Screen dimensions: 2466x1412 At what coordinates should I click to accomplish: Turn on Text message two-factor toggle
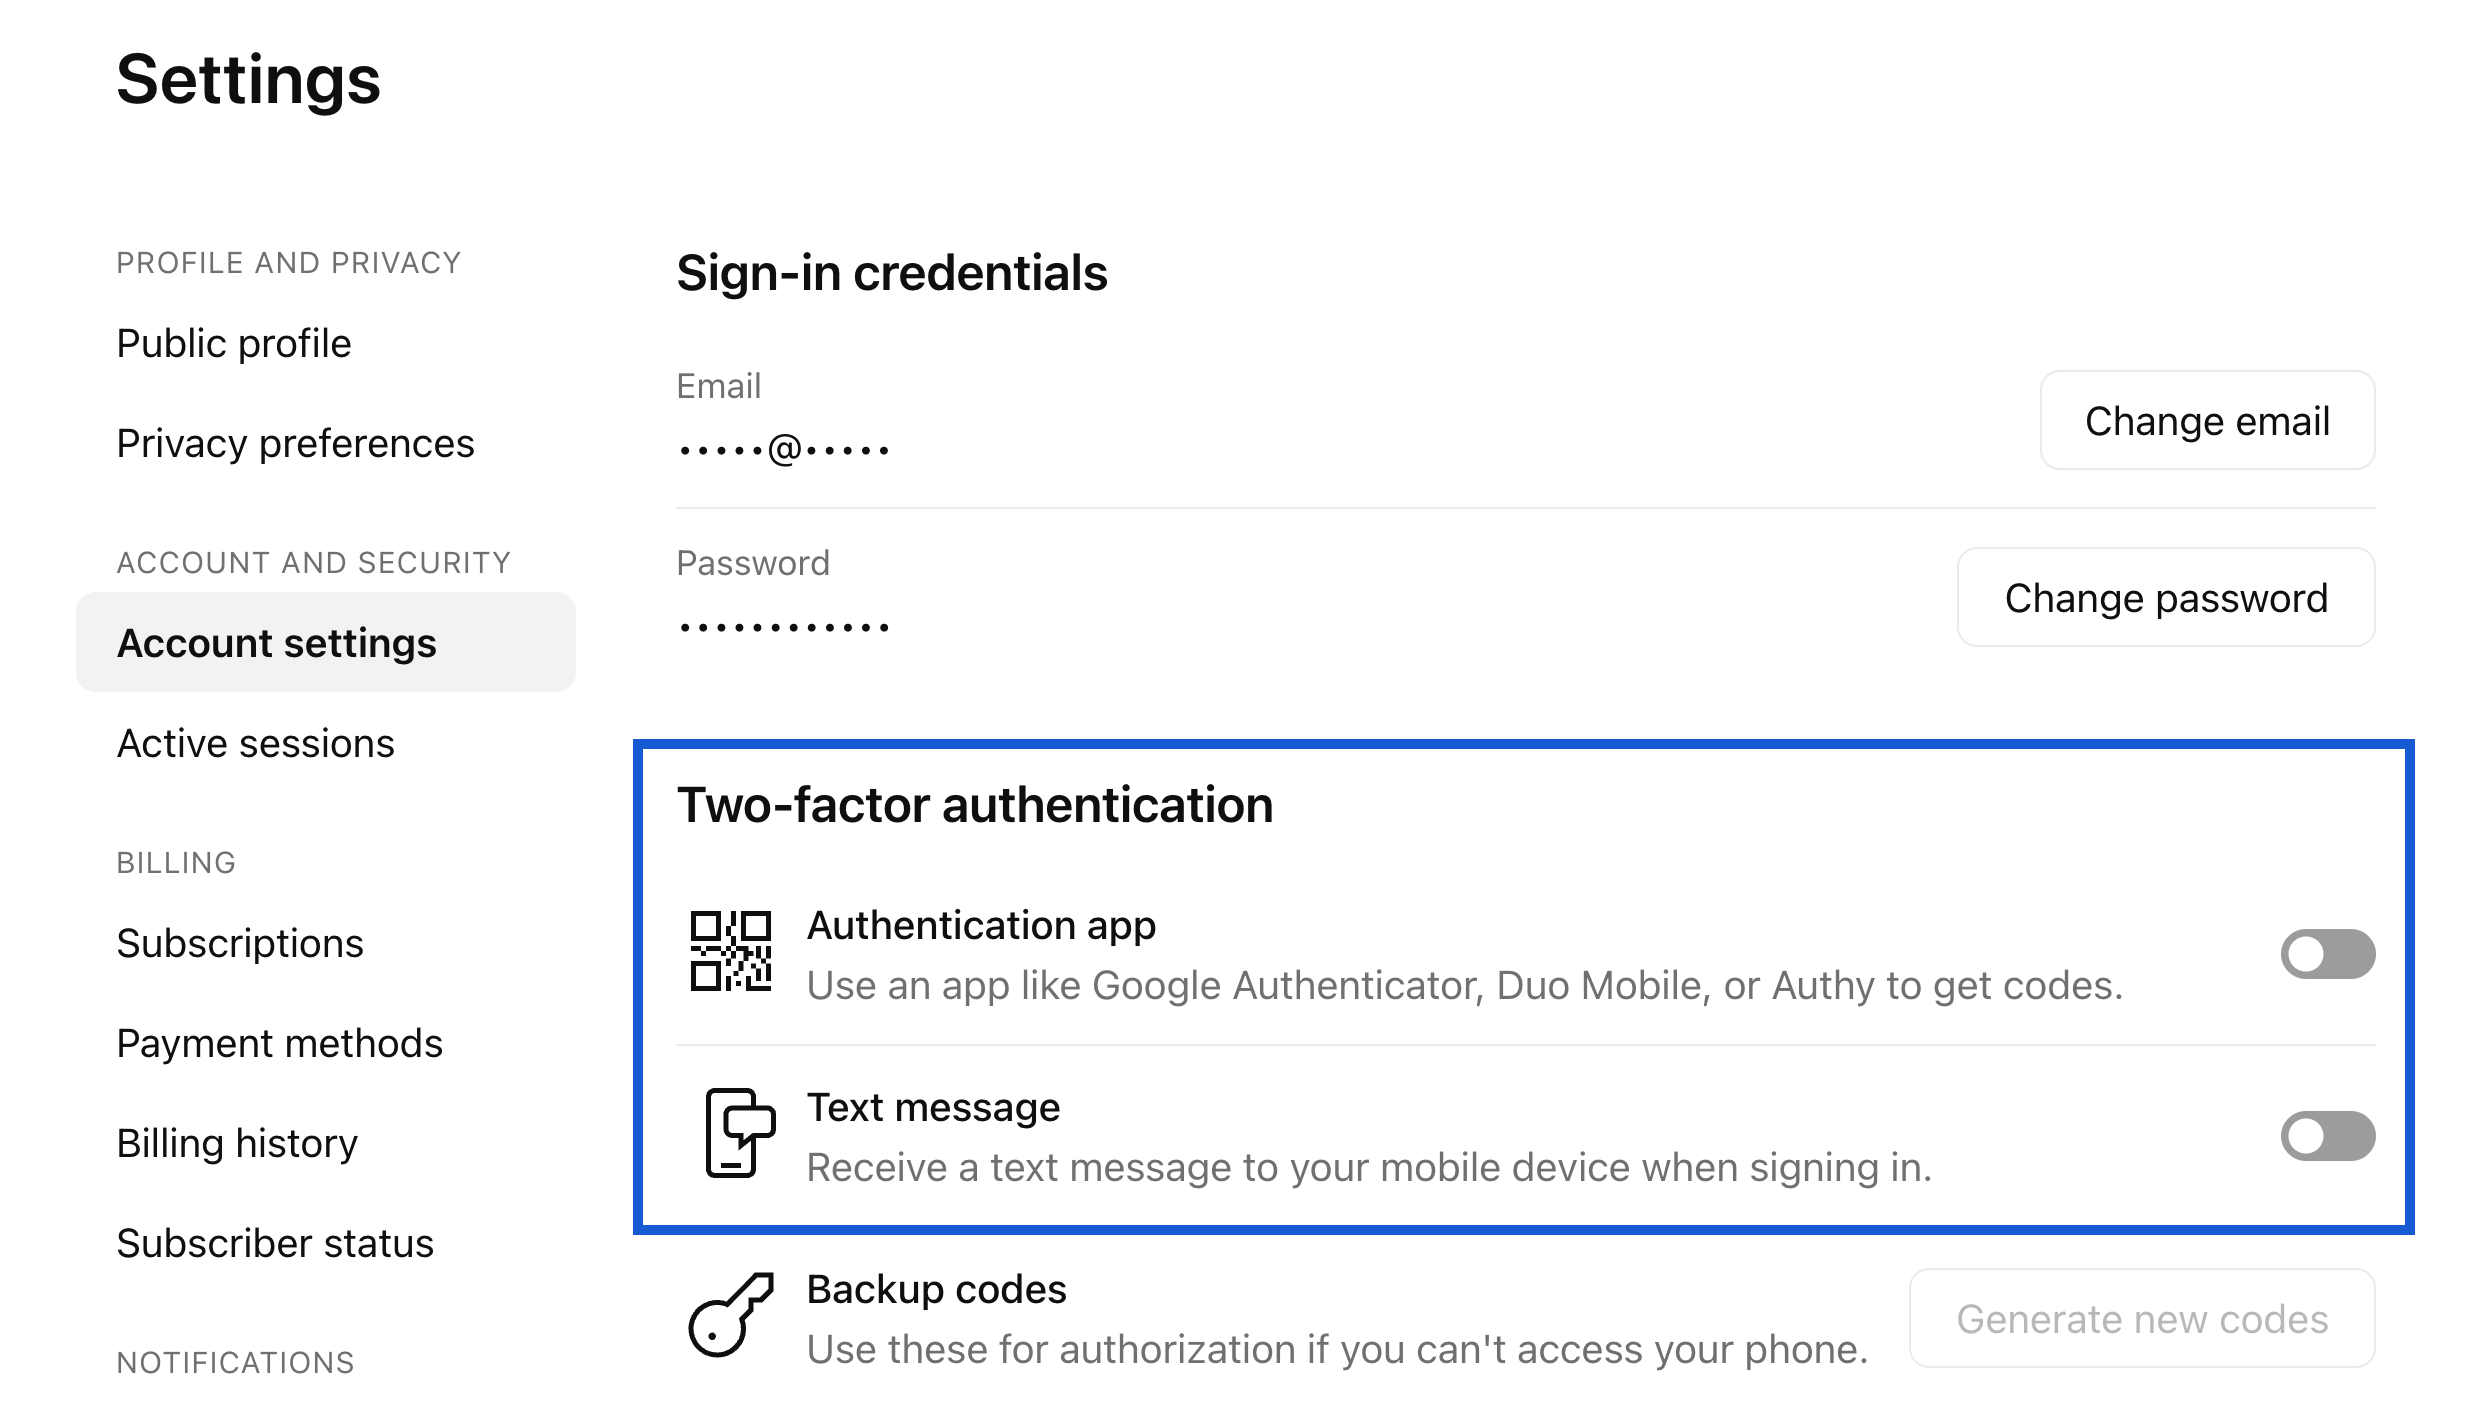(2327, 1136)
